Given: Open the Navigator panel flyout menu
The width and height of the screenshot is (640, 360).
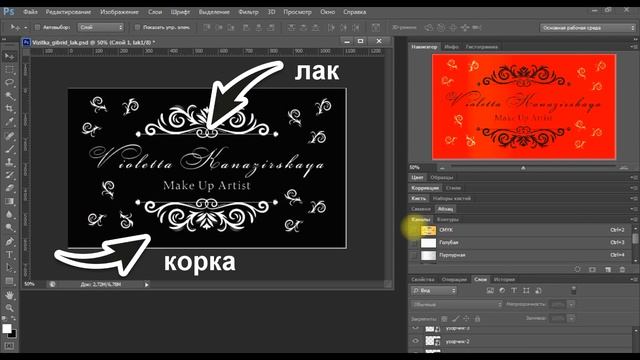Looking at the screenshot, I should pyautogui.click(x=633, y=47).
